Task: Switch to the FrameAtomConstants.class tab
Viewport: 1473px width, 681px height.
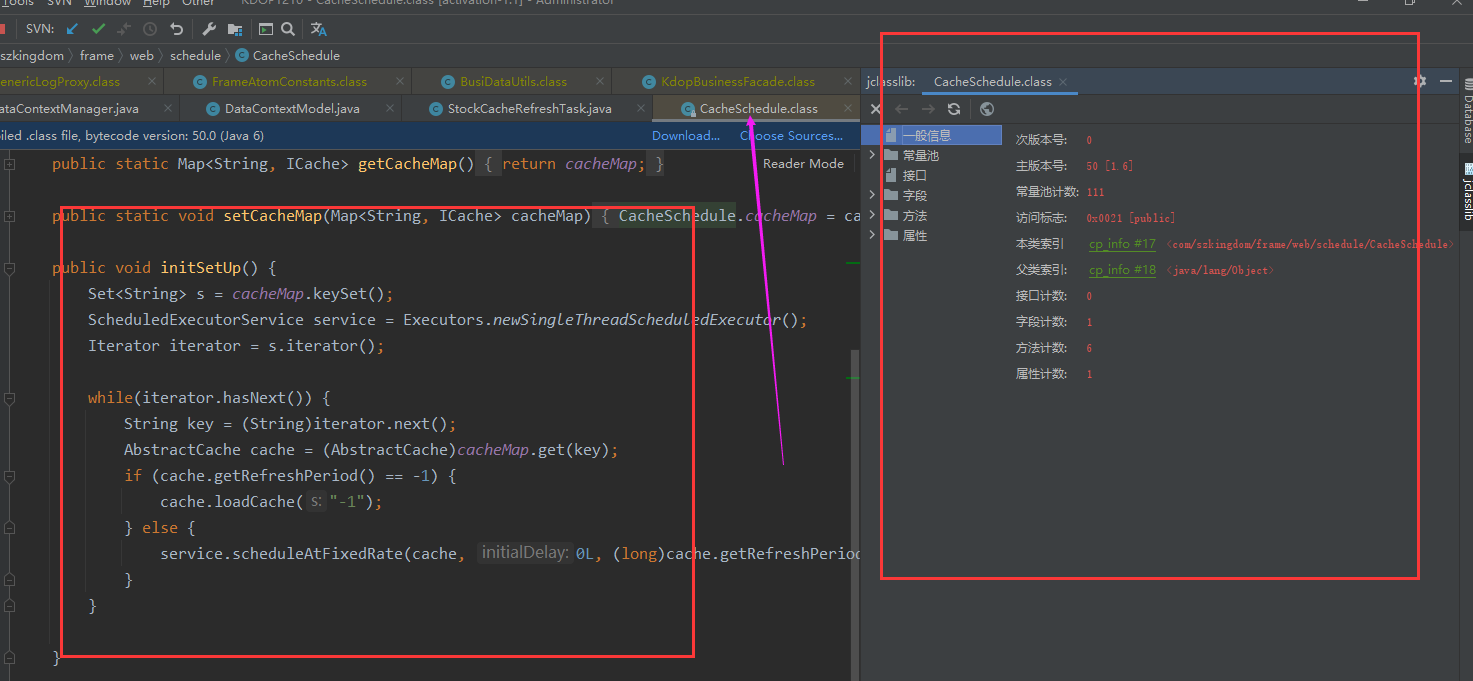Action: tap(289, 82)
